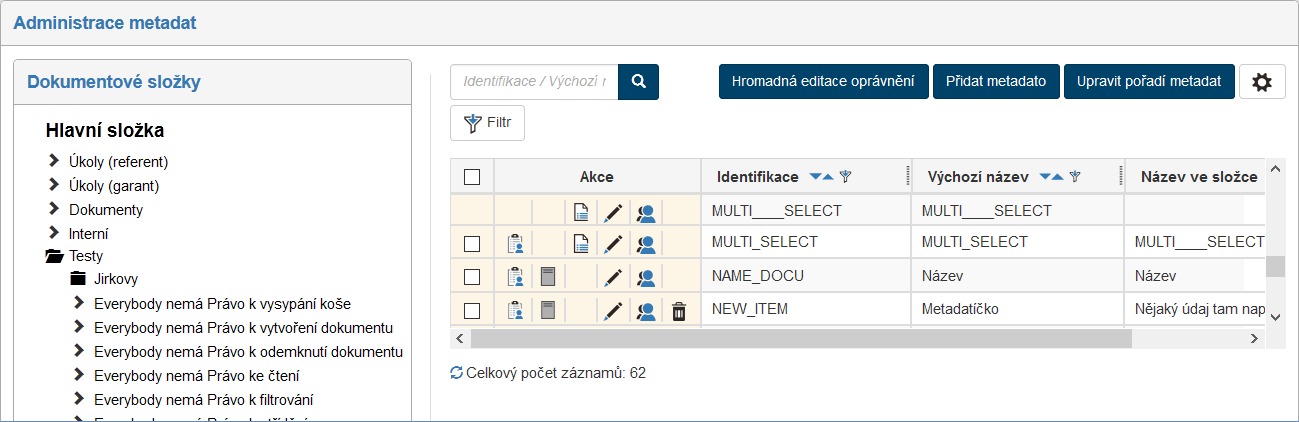Viewport: 1299px width, 422px height.
Task: Collapse the Testy folder
Action: coord(54,256)
